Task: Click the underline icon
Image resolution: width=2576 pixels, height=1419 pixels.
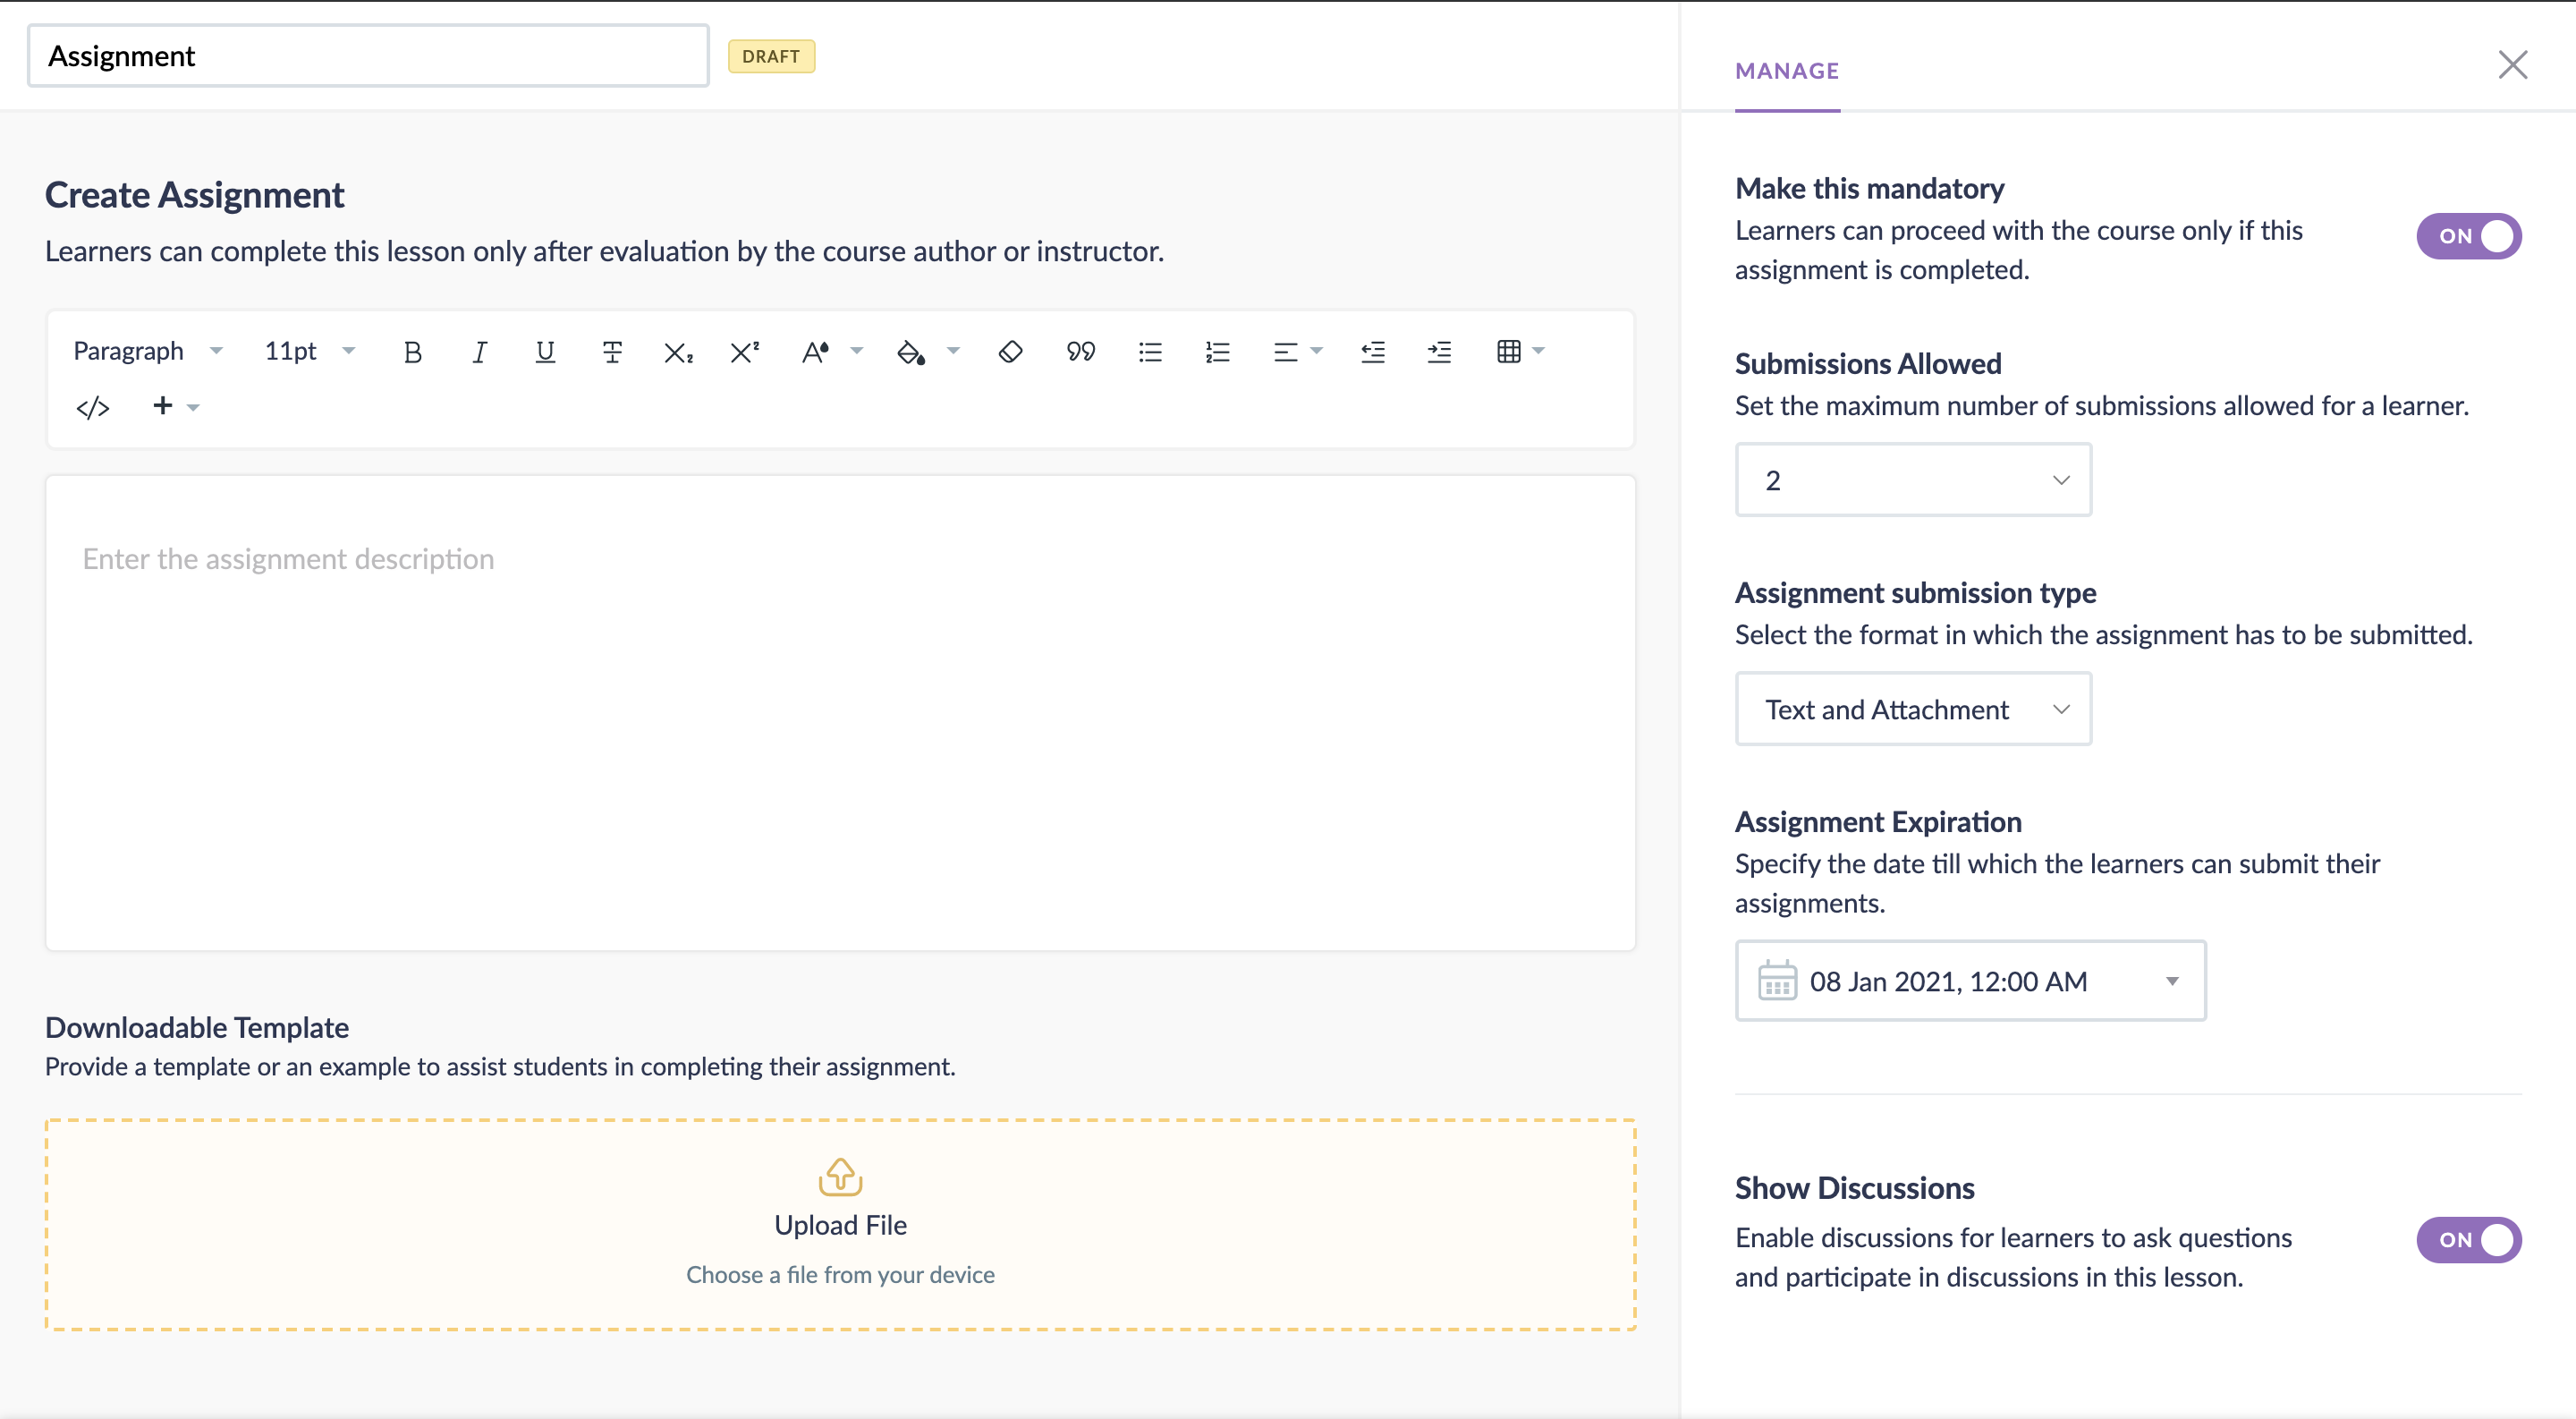Action: point(545,352)
